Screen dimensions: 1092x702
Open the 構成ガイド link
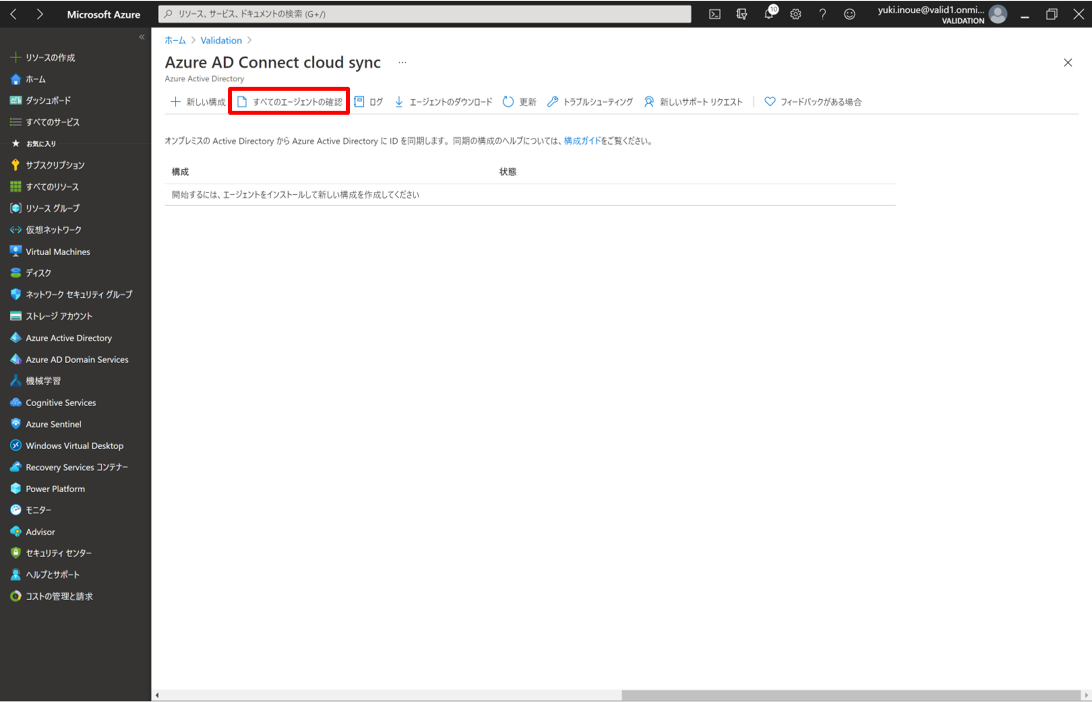pos(582,141)
